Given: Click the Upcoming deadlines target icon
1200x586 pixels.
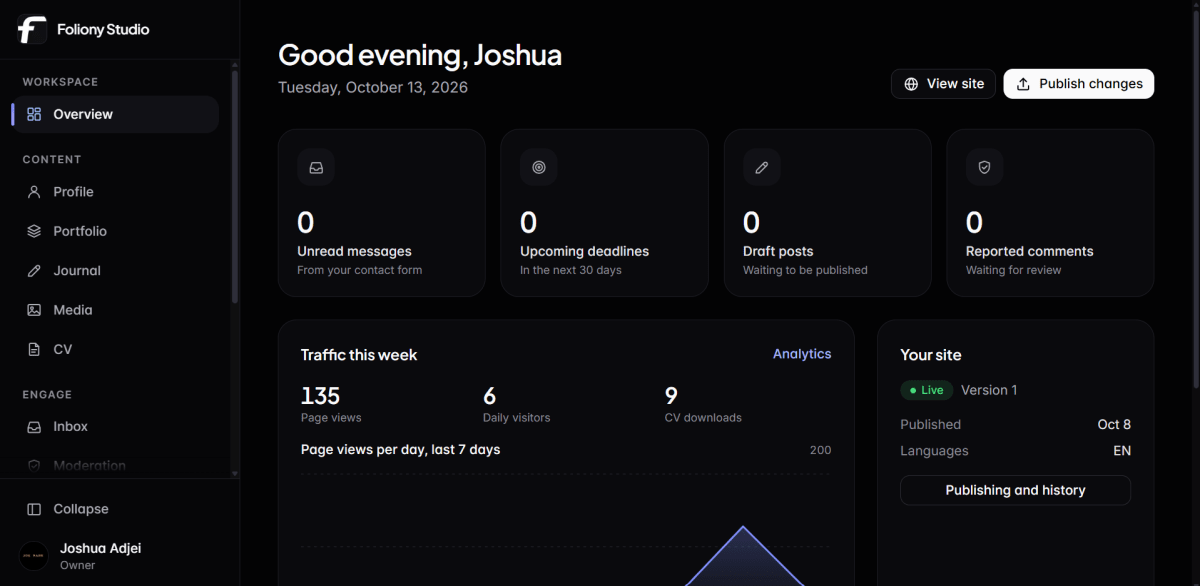Looking at the screenshot, I should [x=539, y=168].
